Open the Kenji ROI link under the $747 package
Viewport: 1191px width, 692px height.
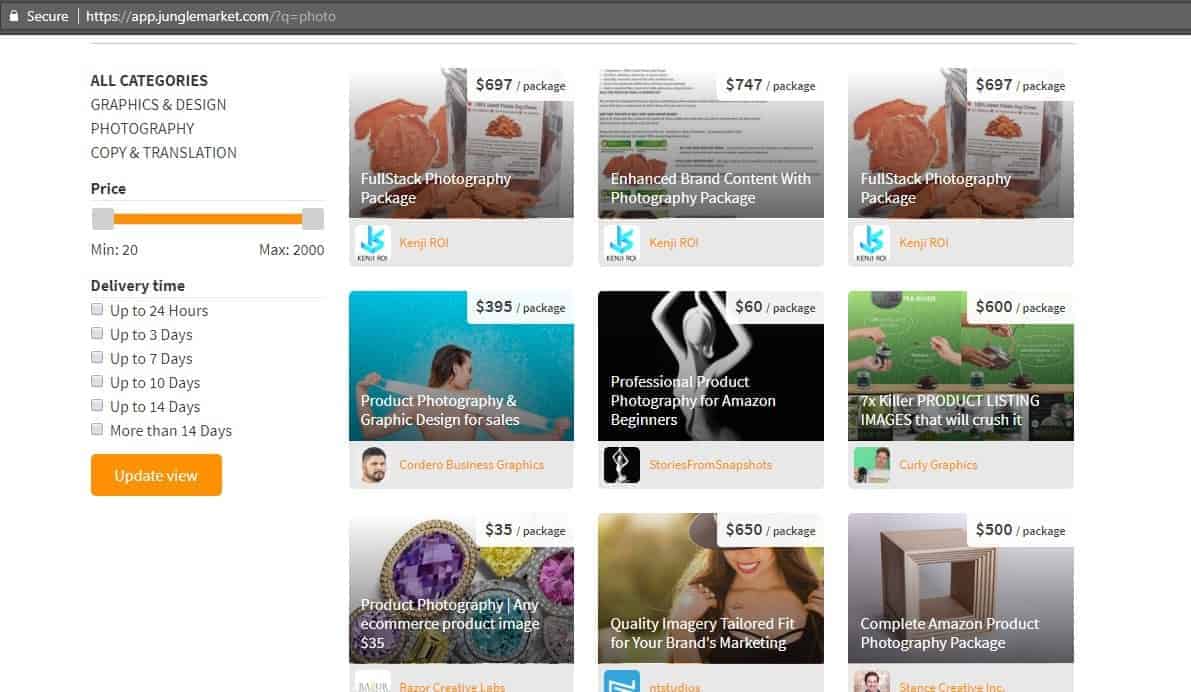point(674,243)
